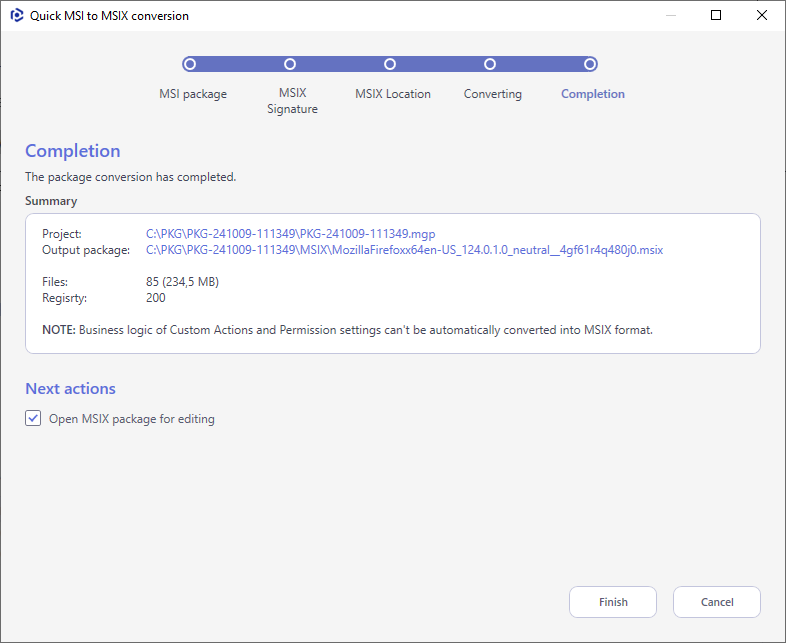Select the MSI package step circle
Image resolution: width=786 pixels, height=643 pixels.
[189, 64]
